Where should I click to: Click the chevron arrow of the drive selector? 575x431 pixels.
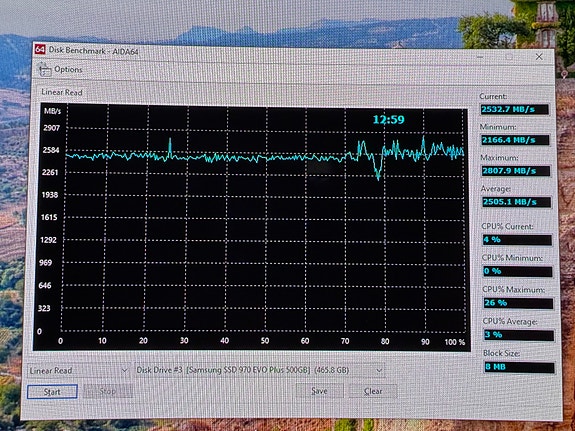[379, 370]
